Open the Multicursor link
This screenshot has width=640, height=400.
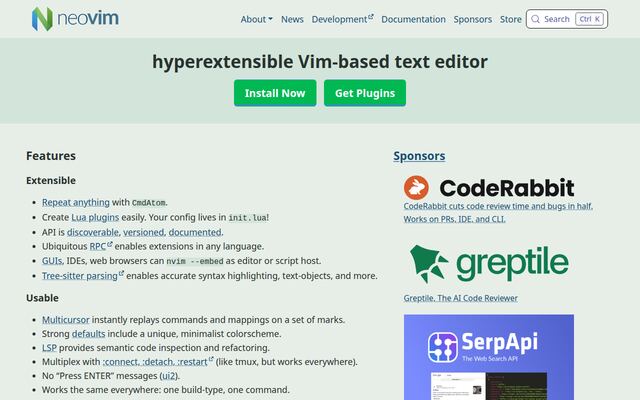pos(66,320)
